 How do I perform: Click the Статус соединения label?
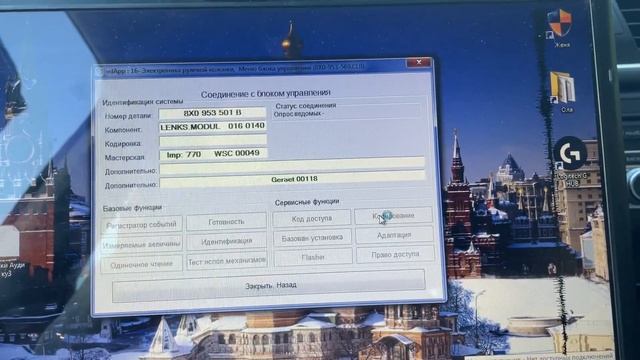[x=306, y=106]
